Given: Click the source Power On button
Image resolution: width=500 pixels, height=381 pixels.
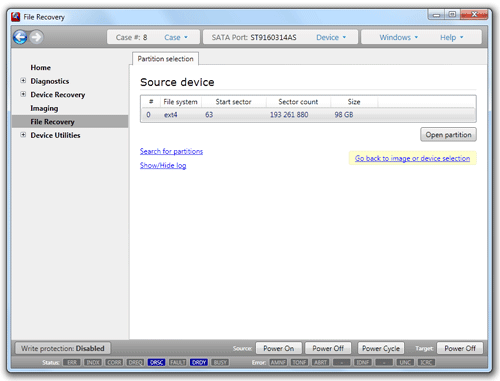Looking at the screenshot, I should (279, 348).
